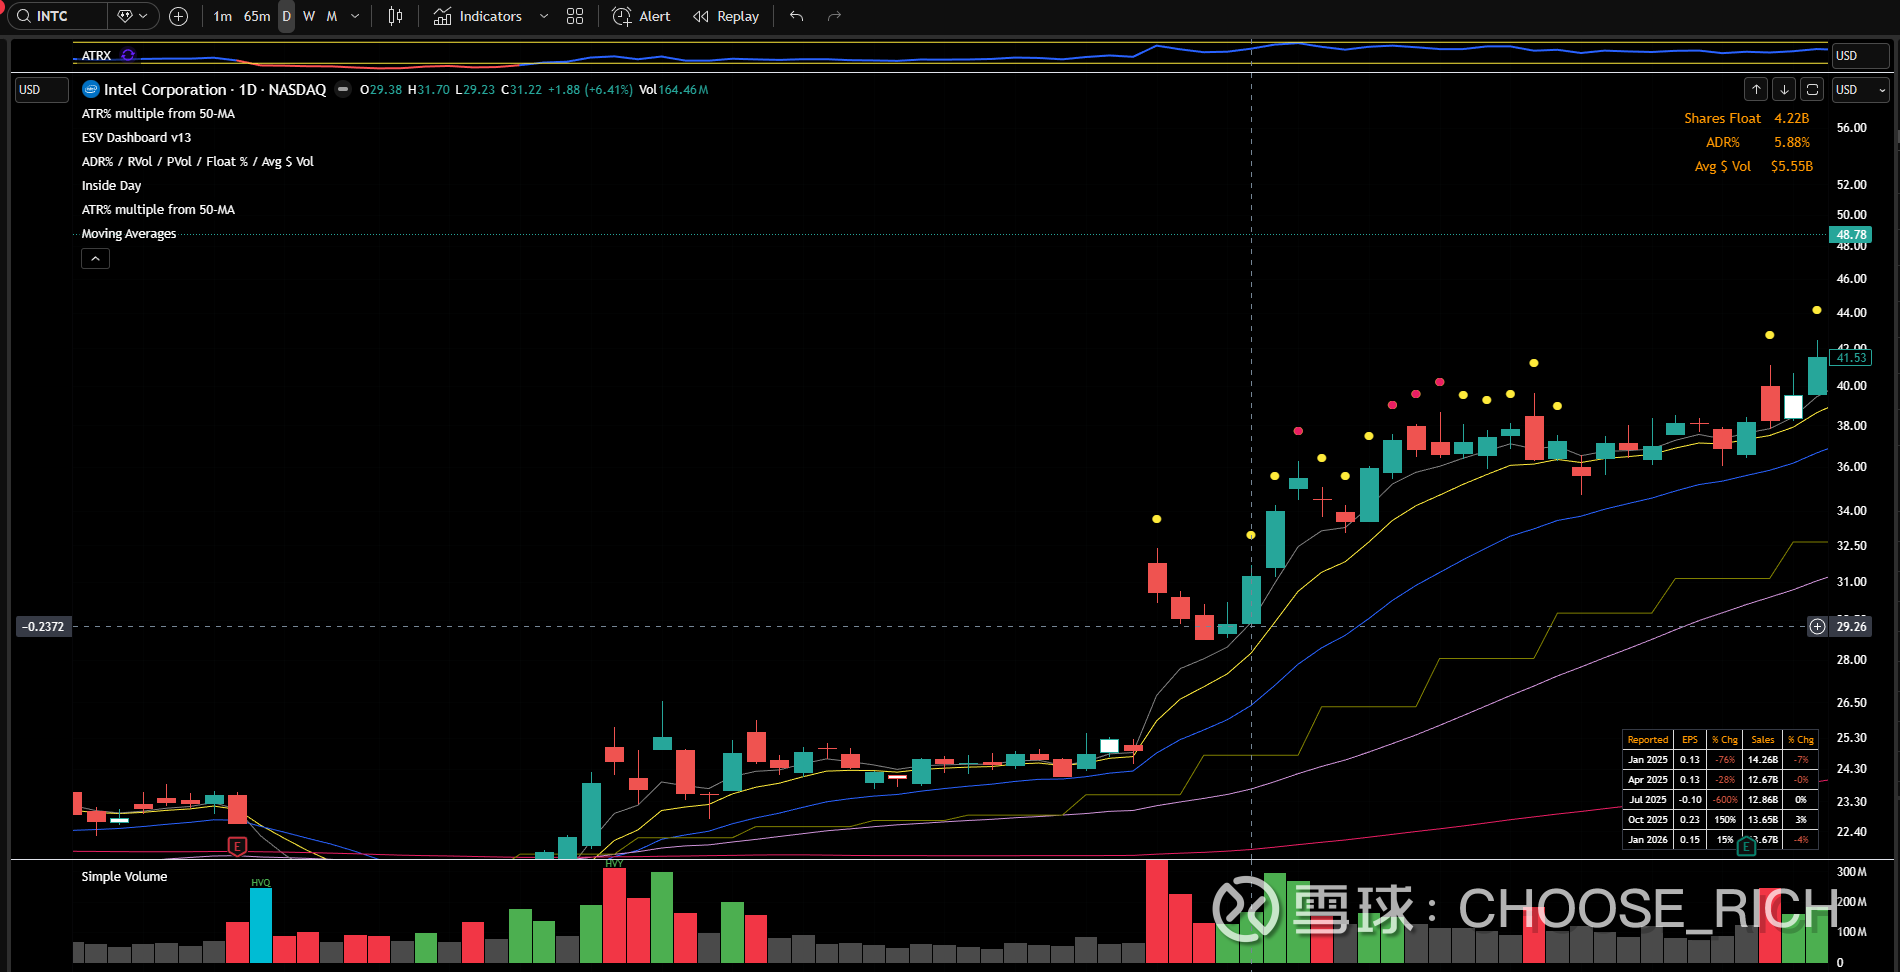
Task: Click the ADR% 5.88% value
Action: point(1792,142)
